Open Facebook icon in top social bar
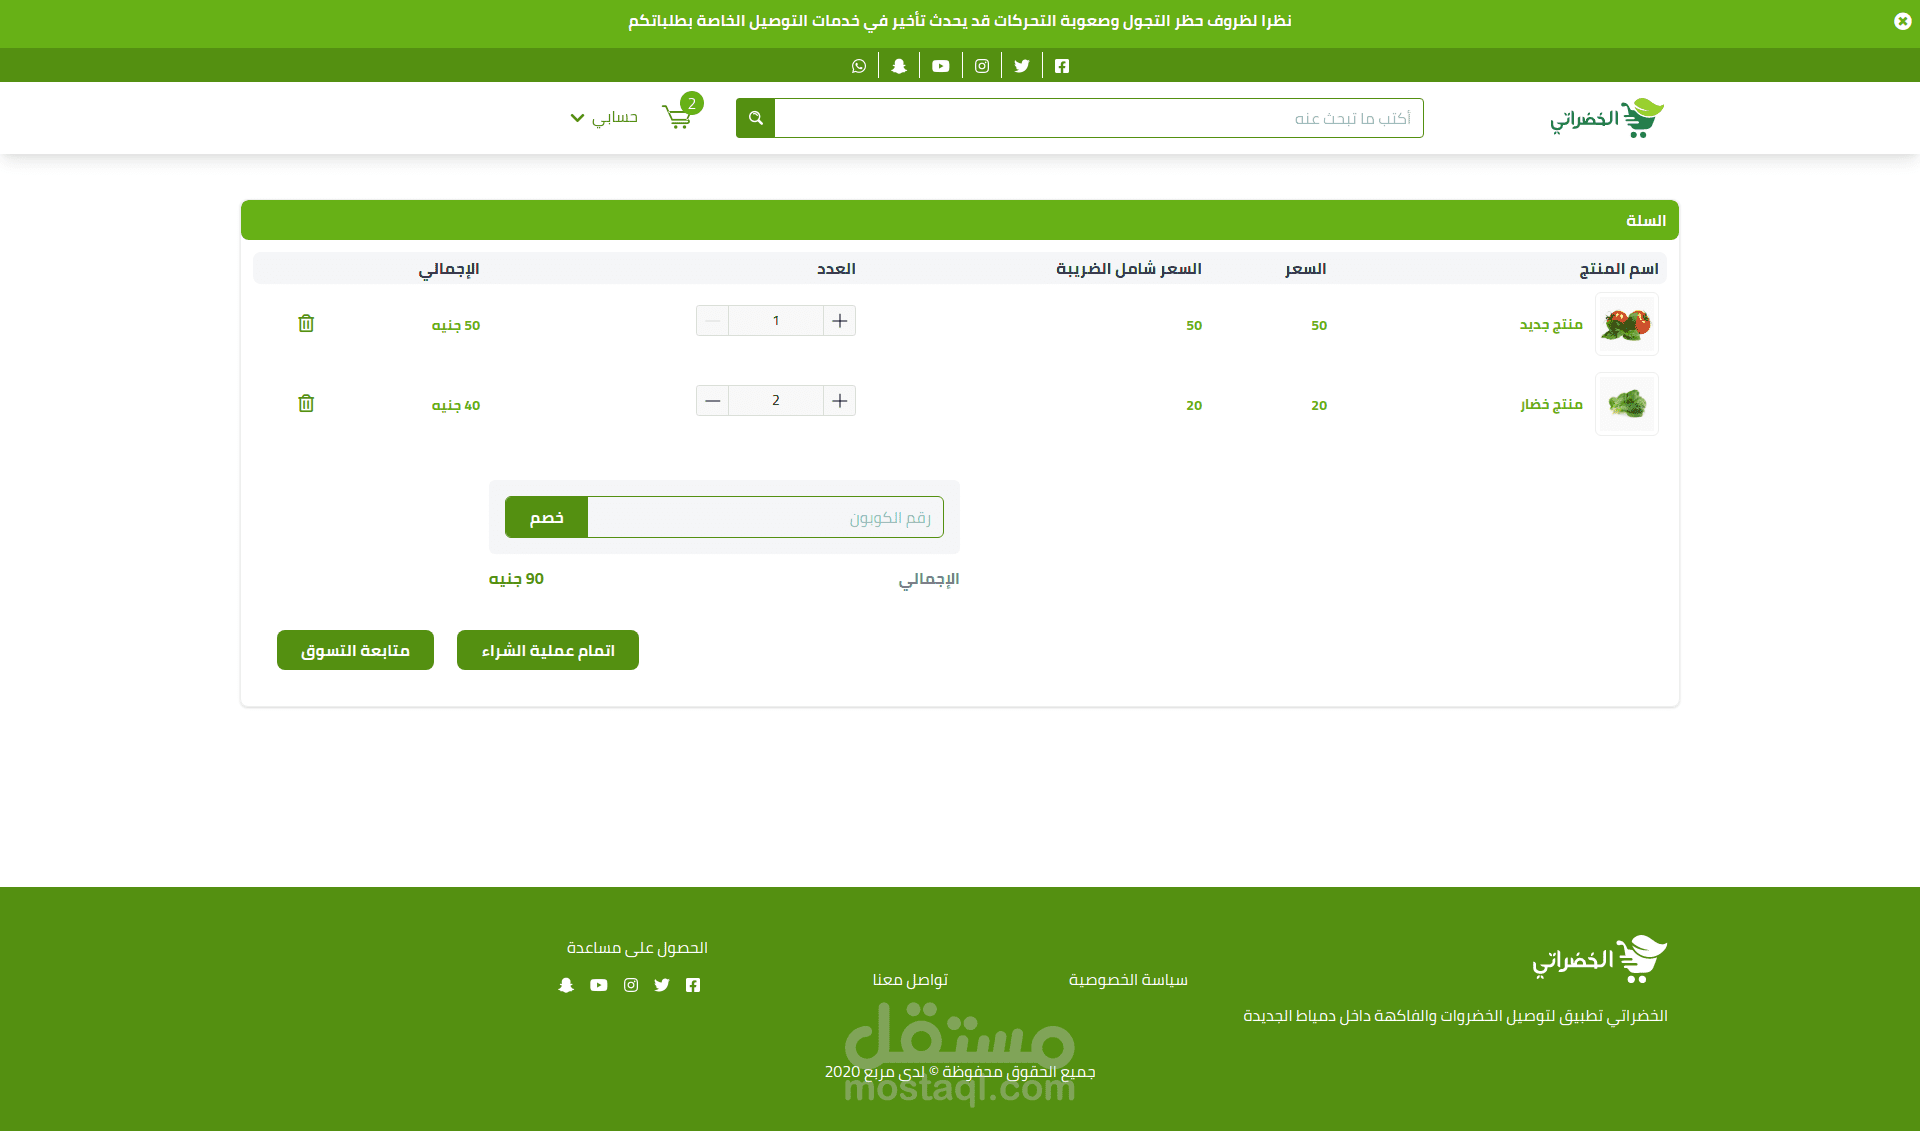Image resolution: width=1920 pixels, height=1131 pixels. pyautogui.click(x=1062, y=66)
